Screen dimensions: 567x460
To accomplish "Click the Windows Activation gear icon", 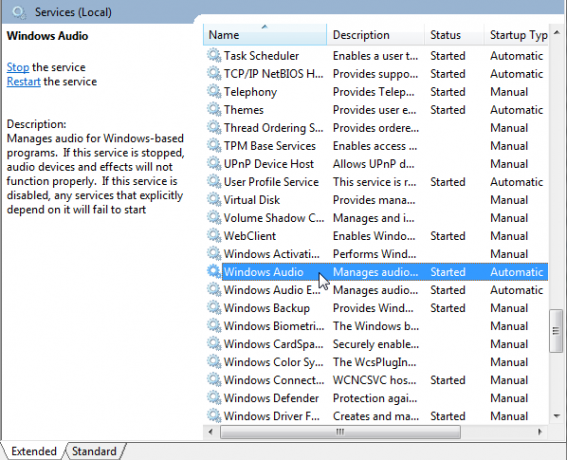I will (x=214, y=254).
